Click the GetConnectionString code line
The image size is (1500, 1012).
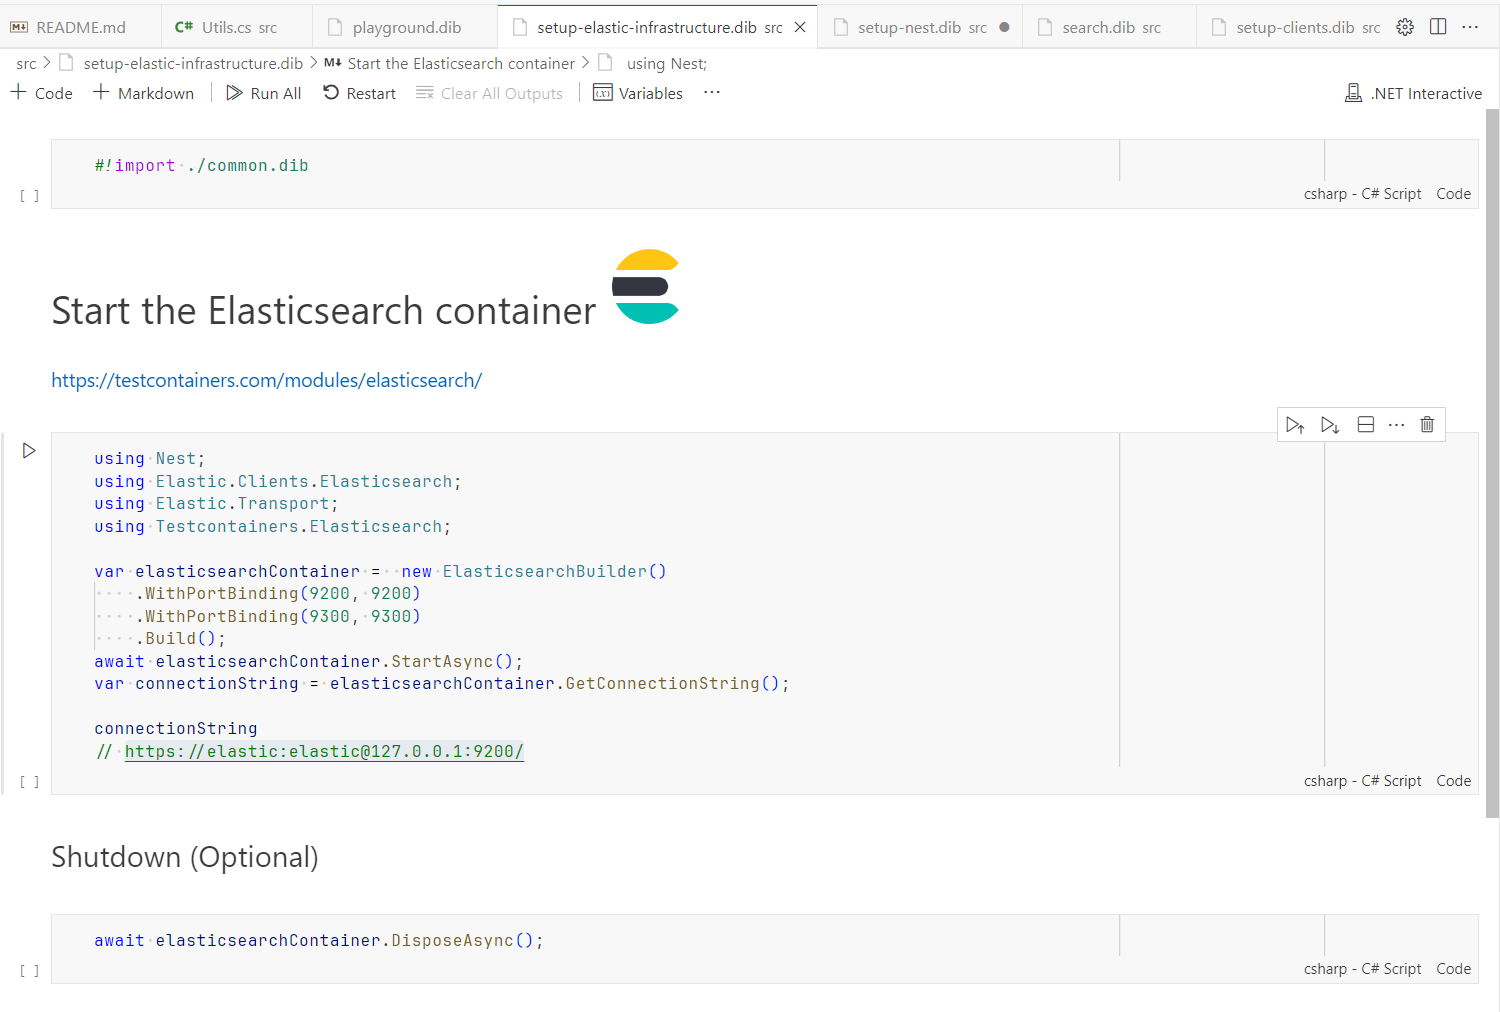tap(442, 684)
